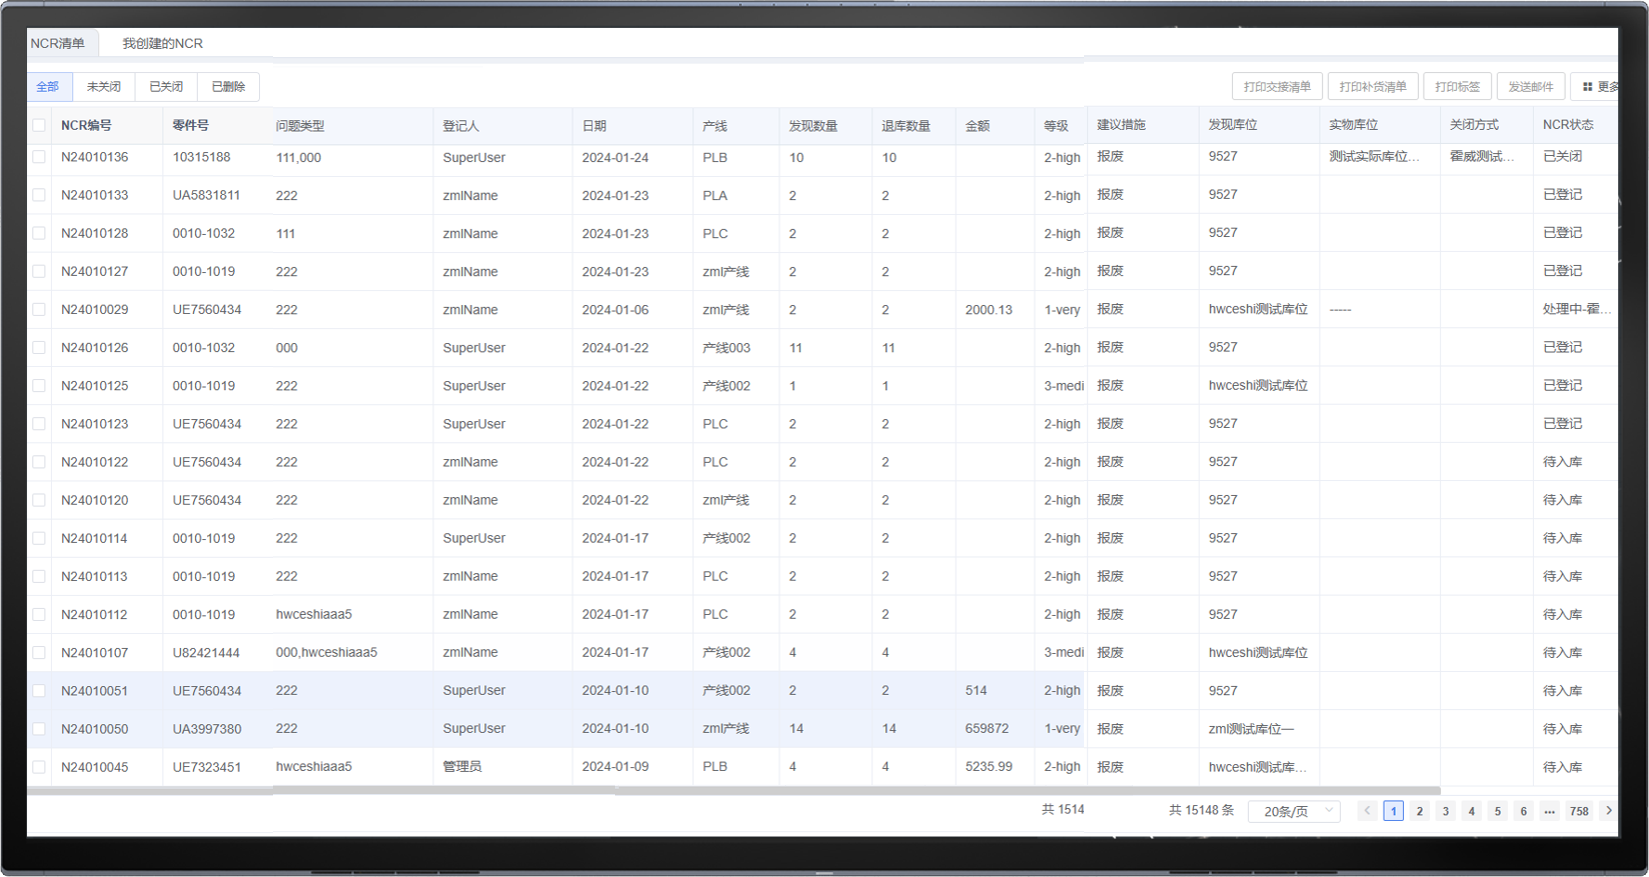Click the 日期 column header
Screen dimensions: 1649x877
594,126
